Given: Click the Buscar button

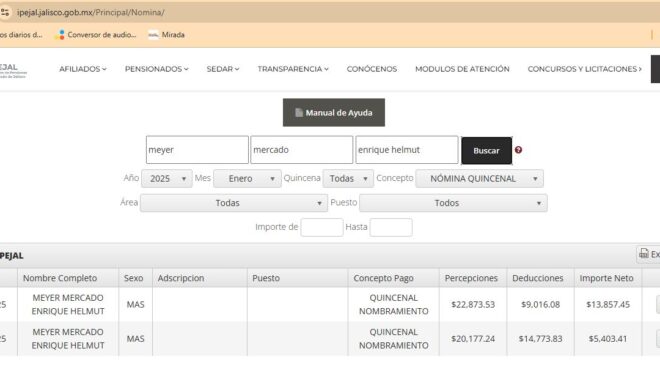Looking at the screenshot, I should [487, 150].
